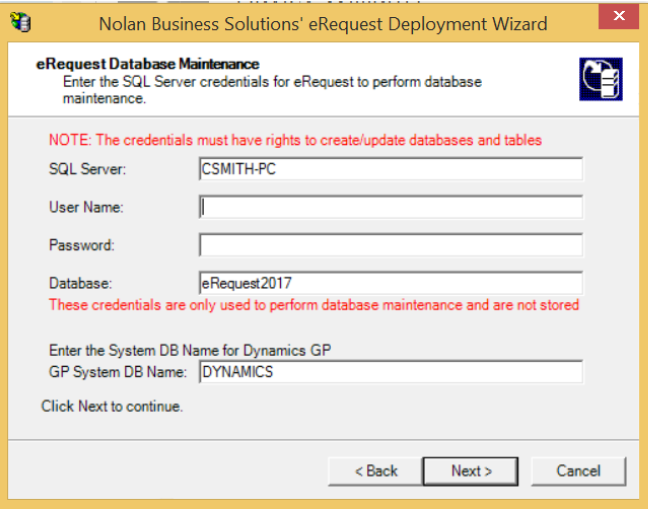Select the Database field showing eRequest2017

click(x=390, y=283)
